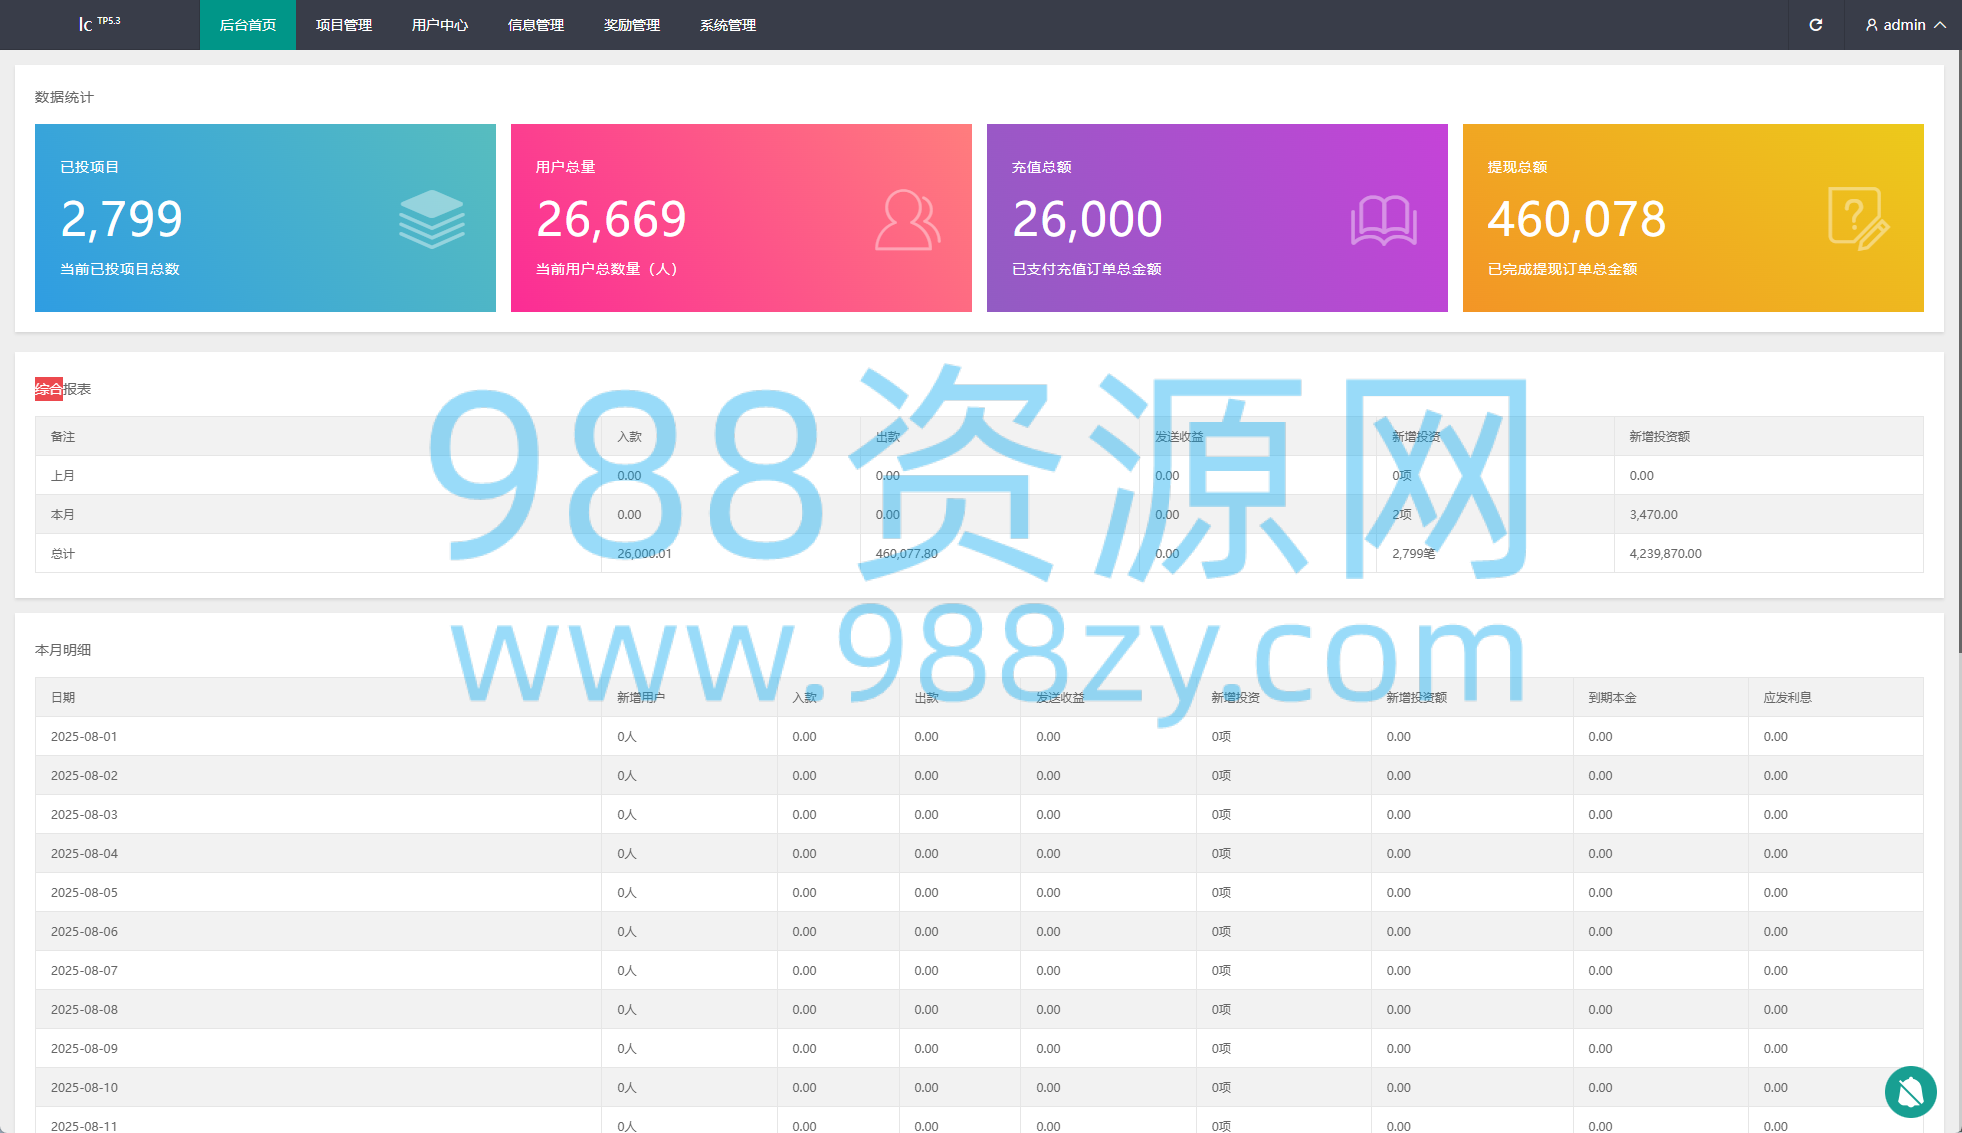Image resolution: width=1962 pixels, height=1133 pixels.
Task: Open the 系统管理 menu
Action: (x=728, y=25)
